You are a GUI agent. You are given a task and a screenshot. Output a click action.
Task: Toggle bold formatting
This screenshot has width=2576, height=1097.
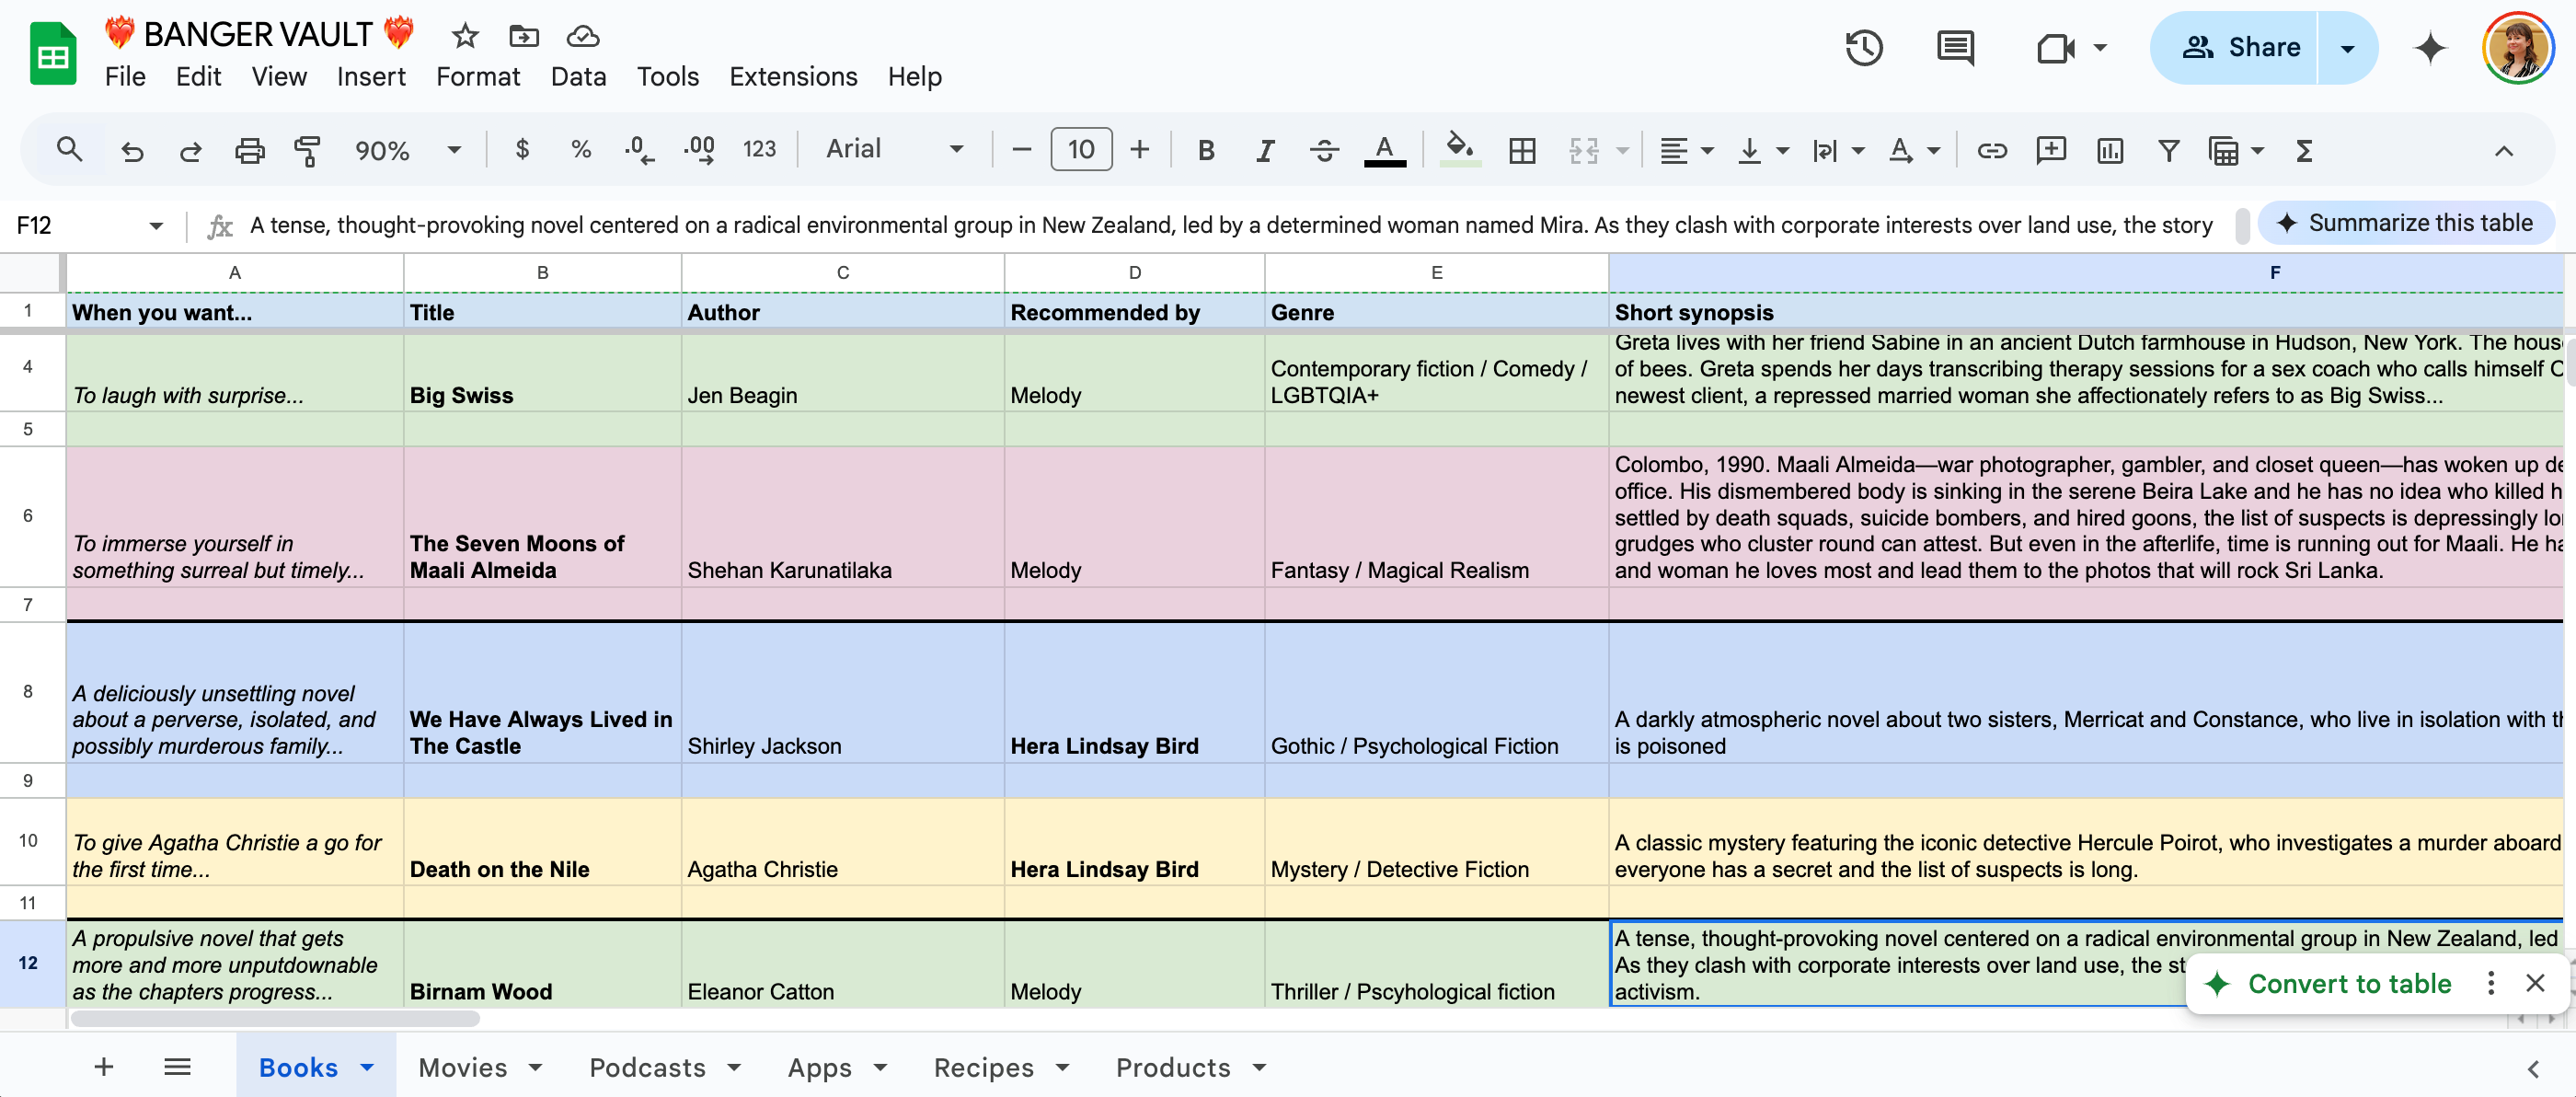(x=1206, y=150)
